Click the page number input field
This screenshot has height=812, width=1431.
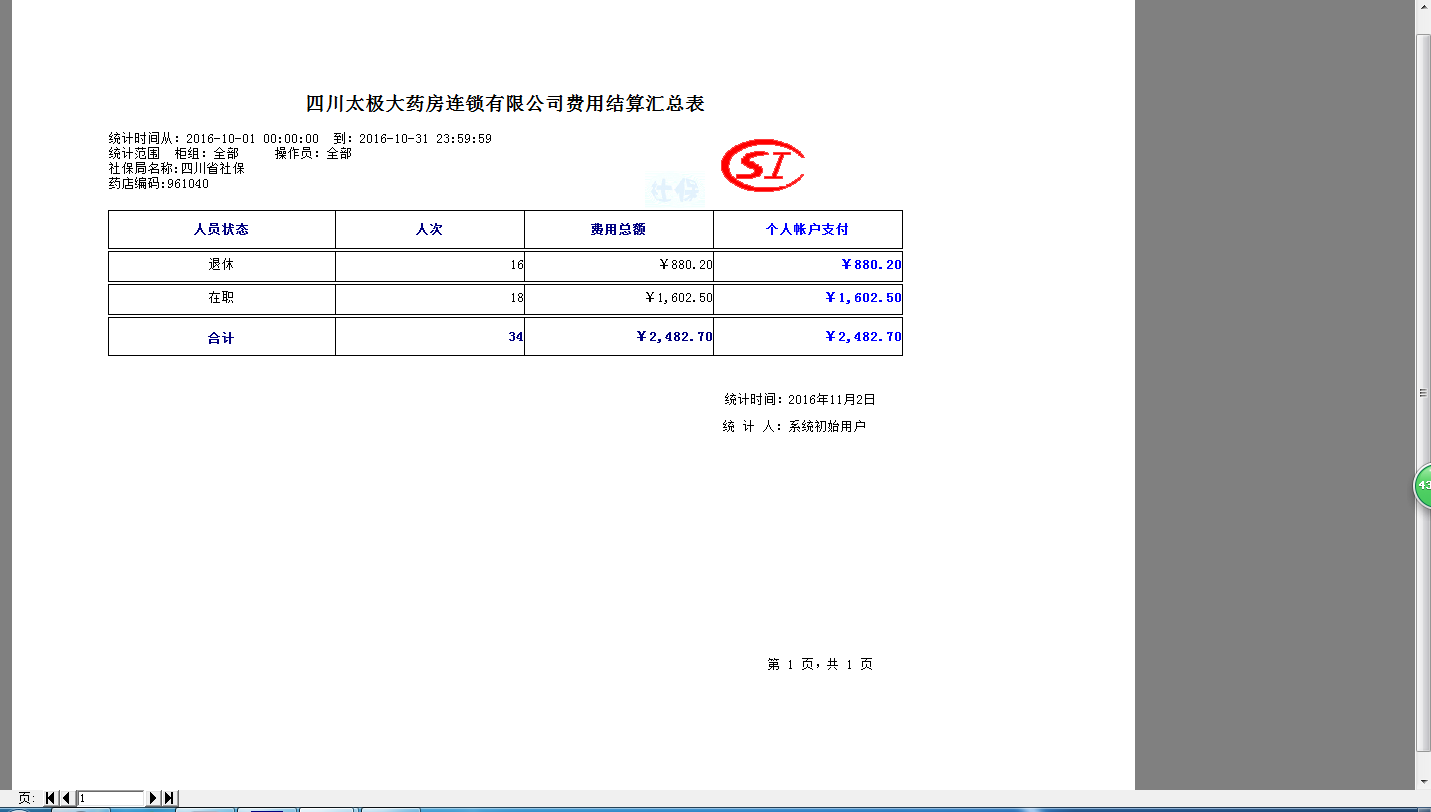pos(111,798)
